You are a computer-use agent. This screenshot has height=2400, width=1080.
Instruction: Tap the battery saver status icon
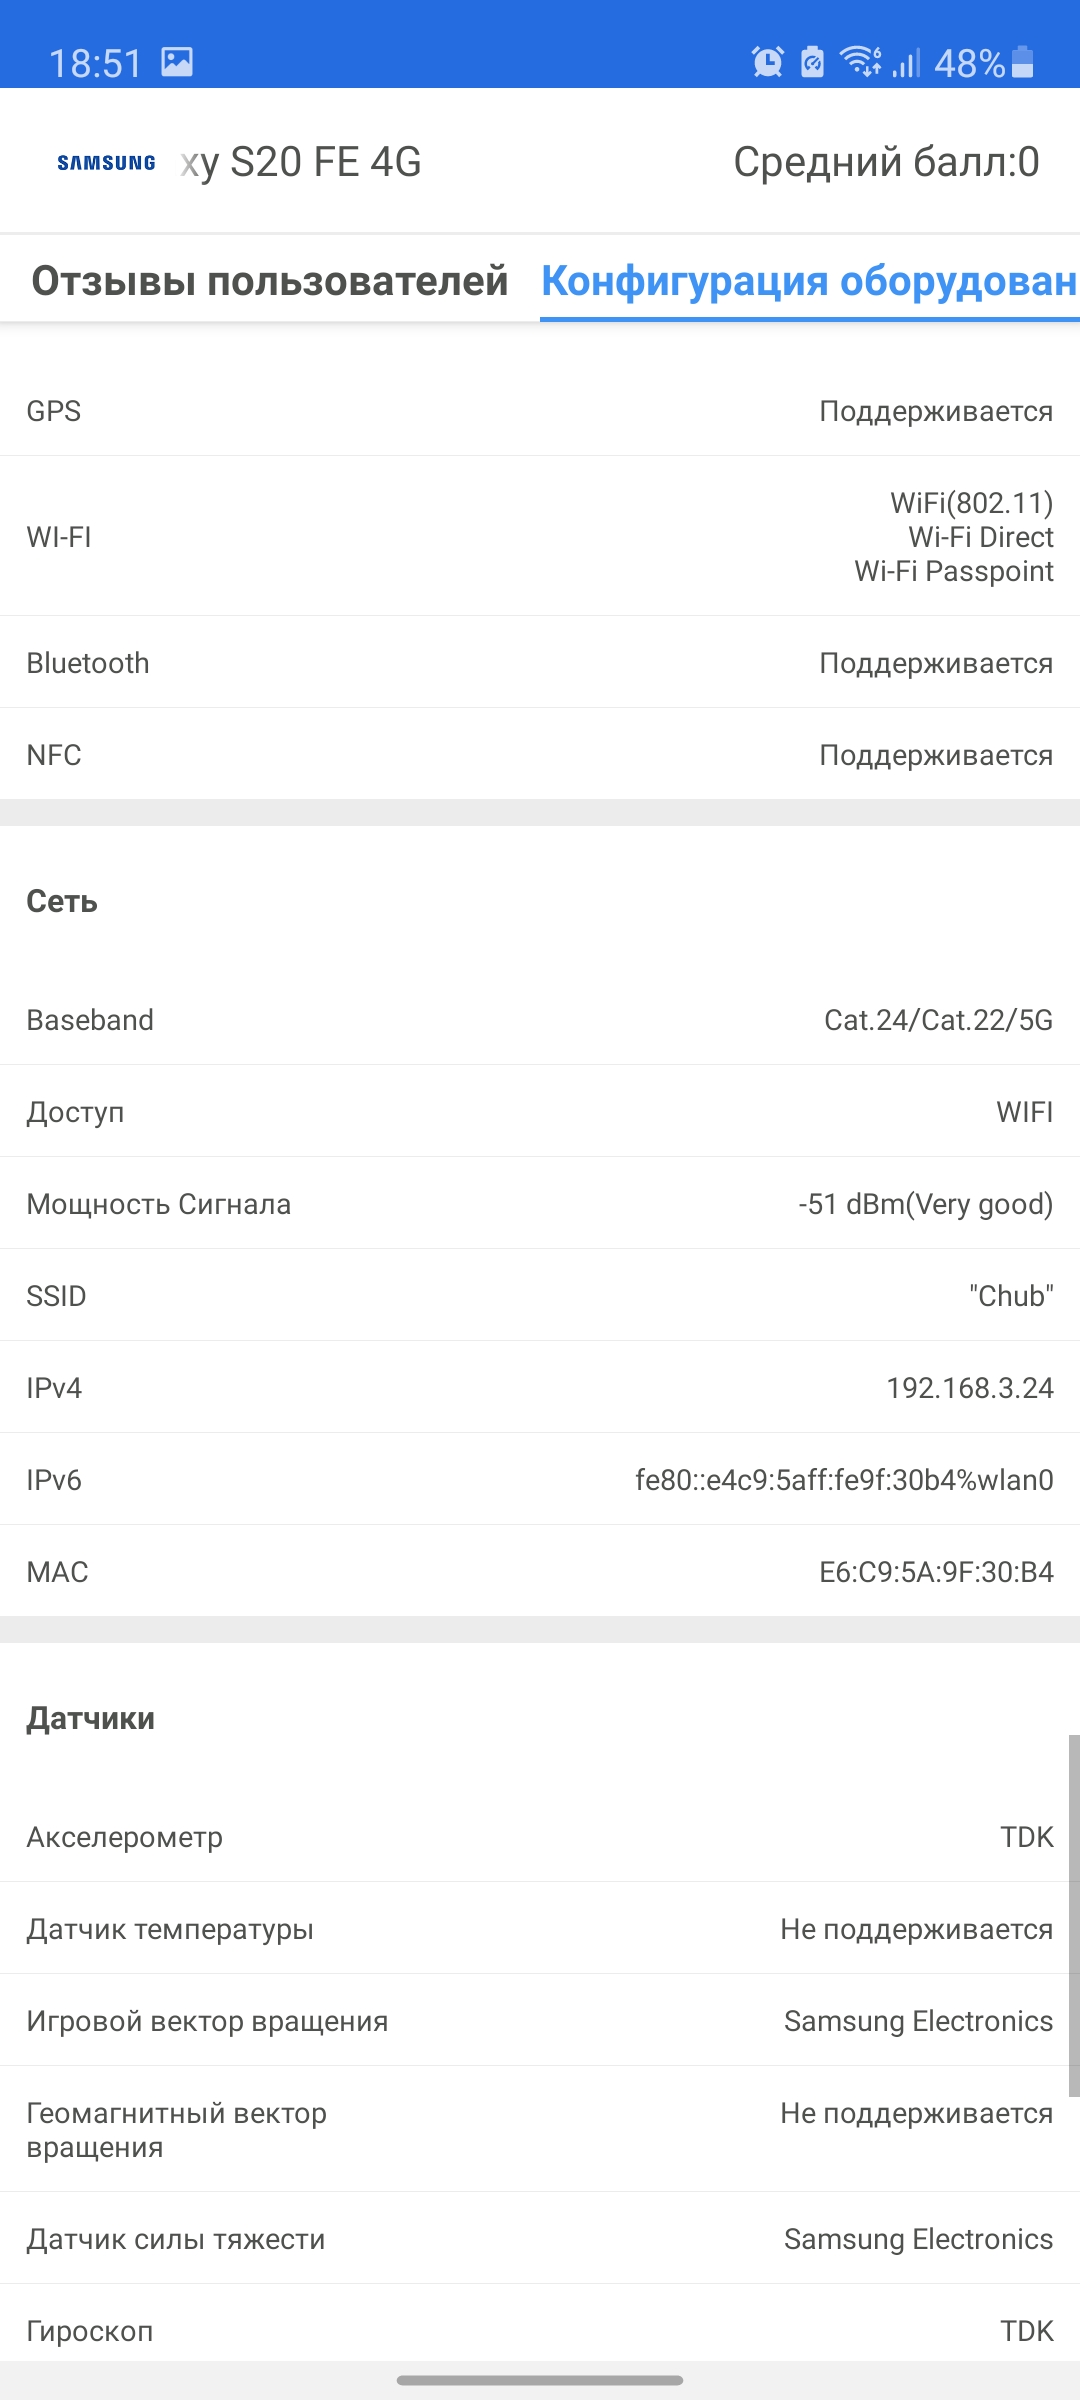[x=813, y=62]
